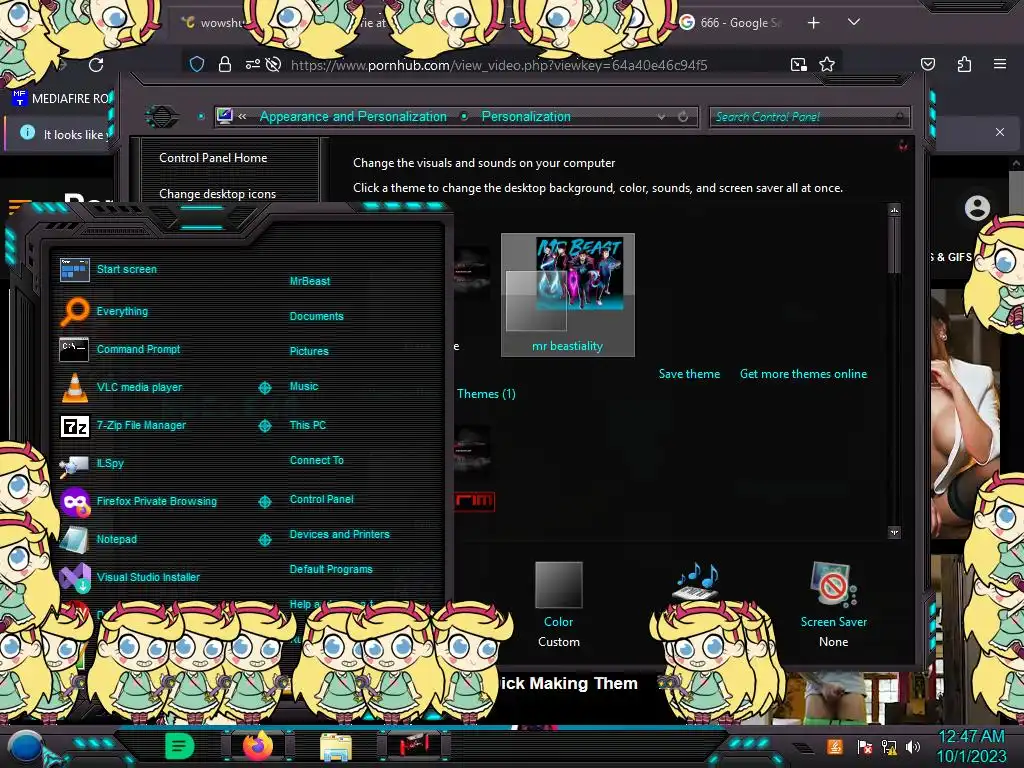Refresh the Control Panel address bar
The image size is (1024, 768).
(683, 117)
